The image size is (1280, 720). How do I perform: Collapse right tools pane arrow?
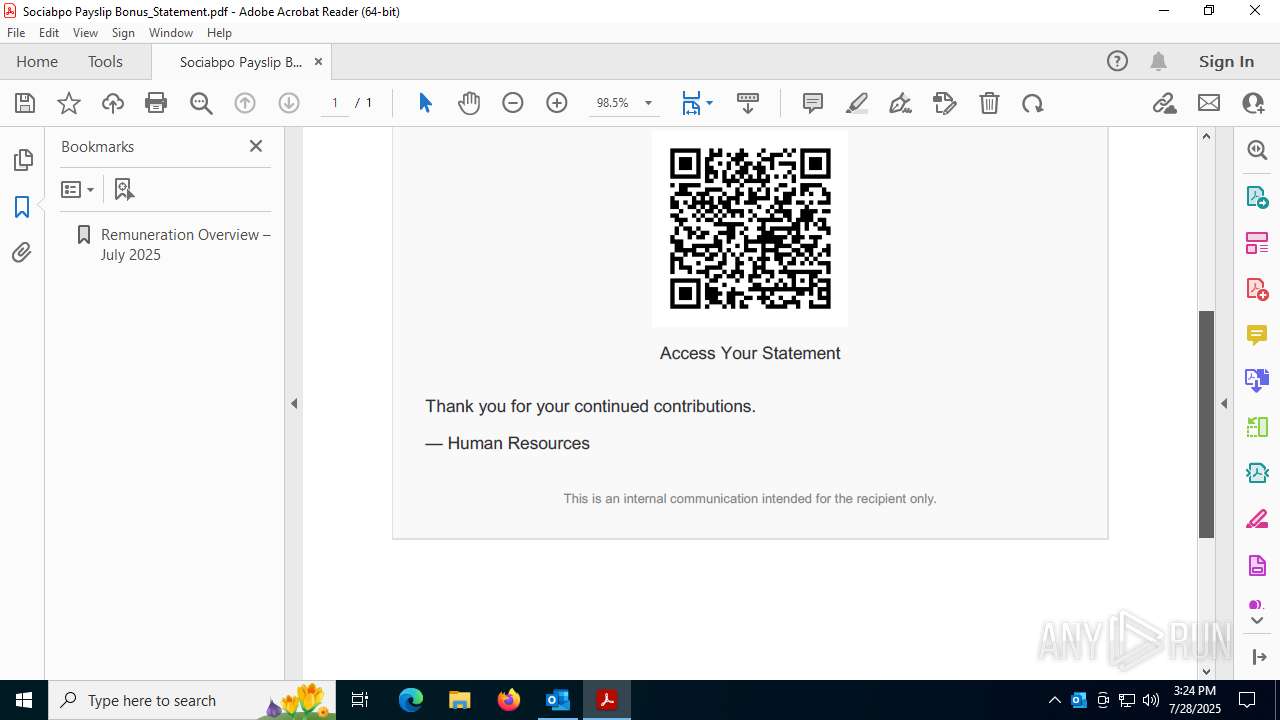click(1224, 404)
